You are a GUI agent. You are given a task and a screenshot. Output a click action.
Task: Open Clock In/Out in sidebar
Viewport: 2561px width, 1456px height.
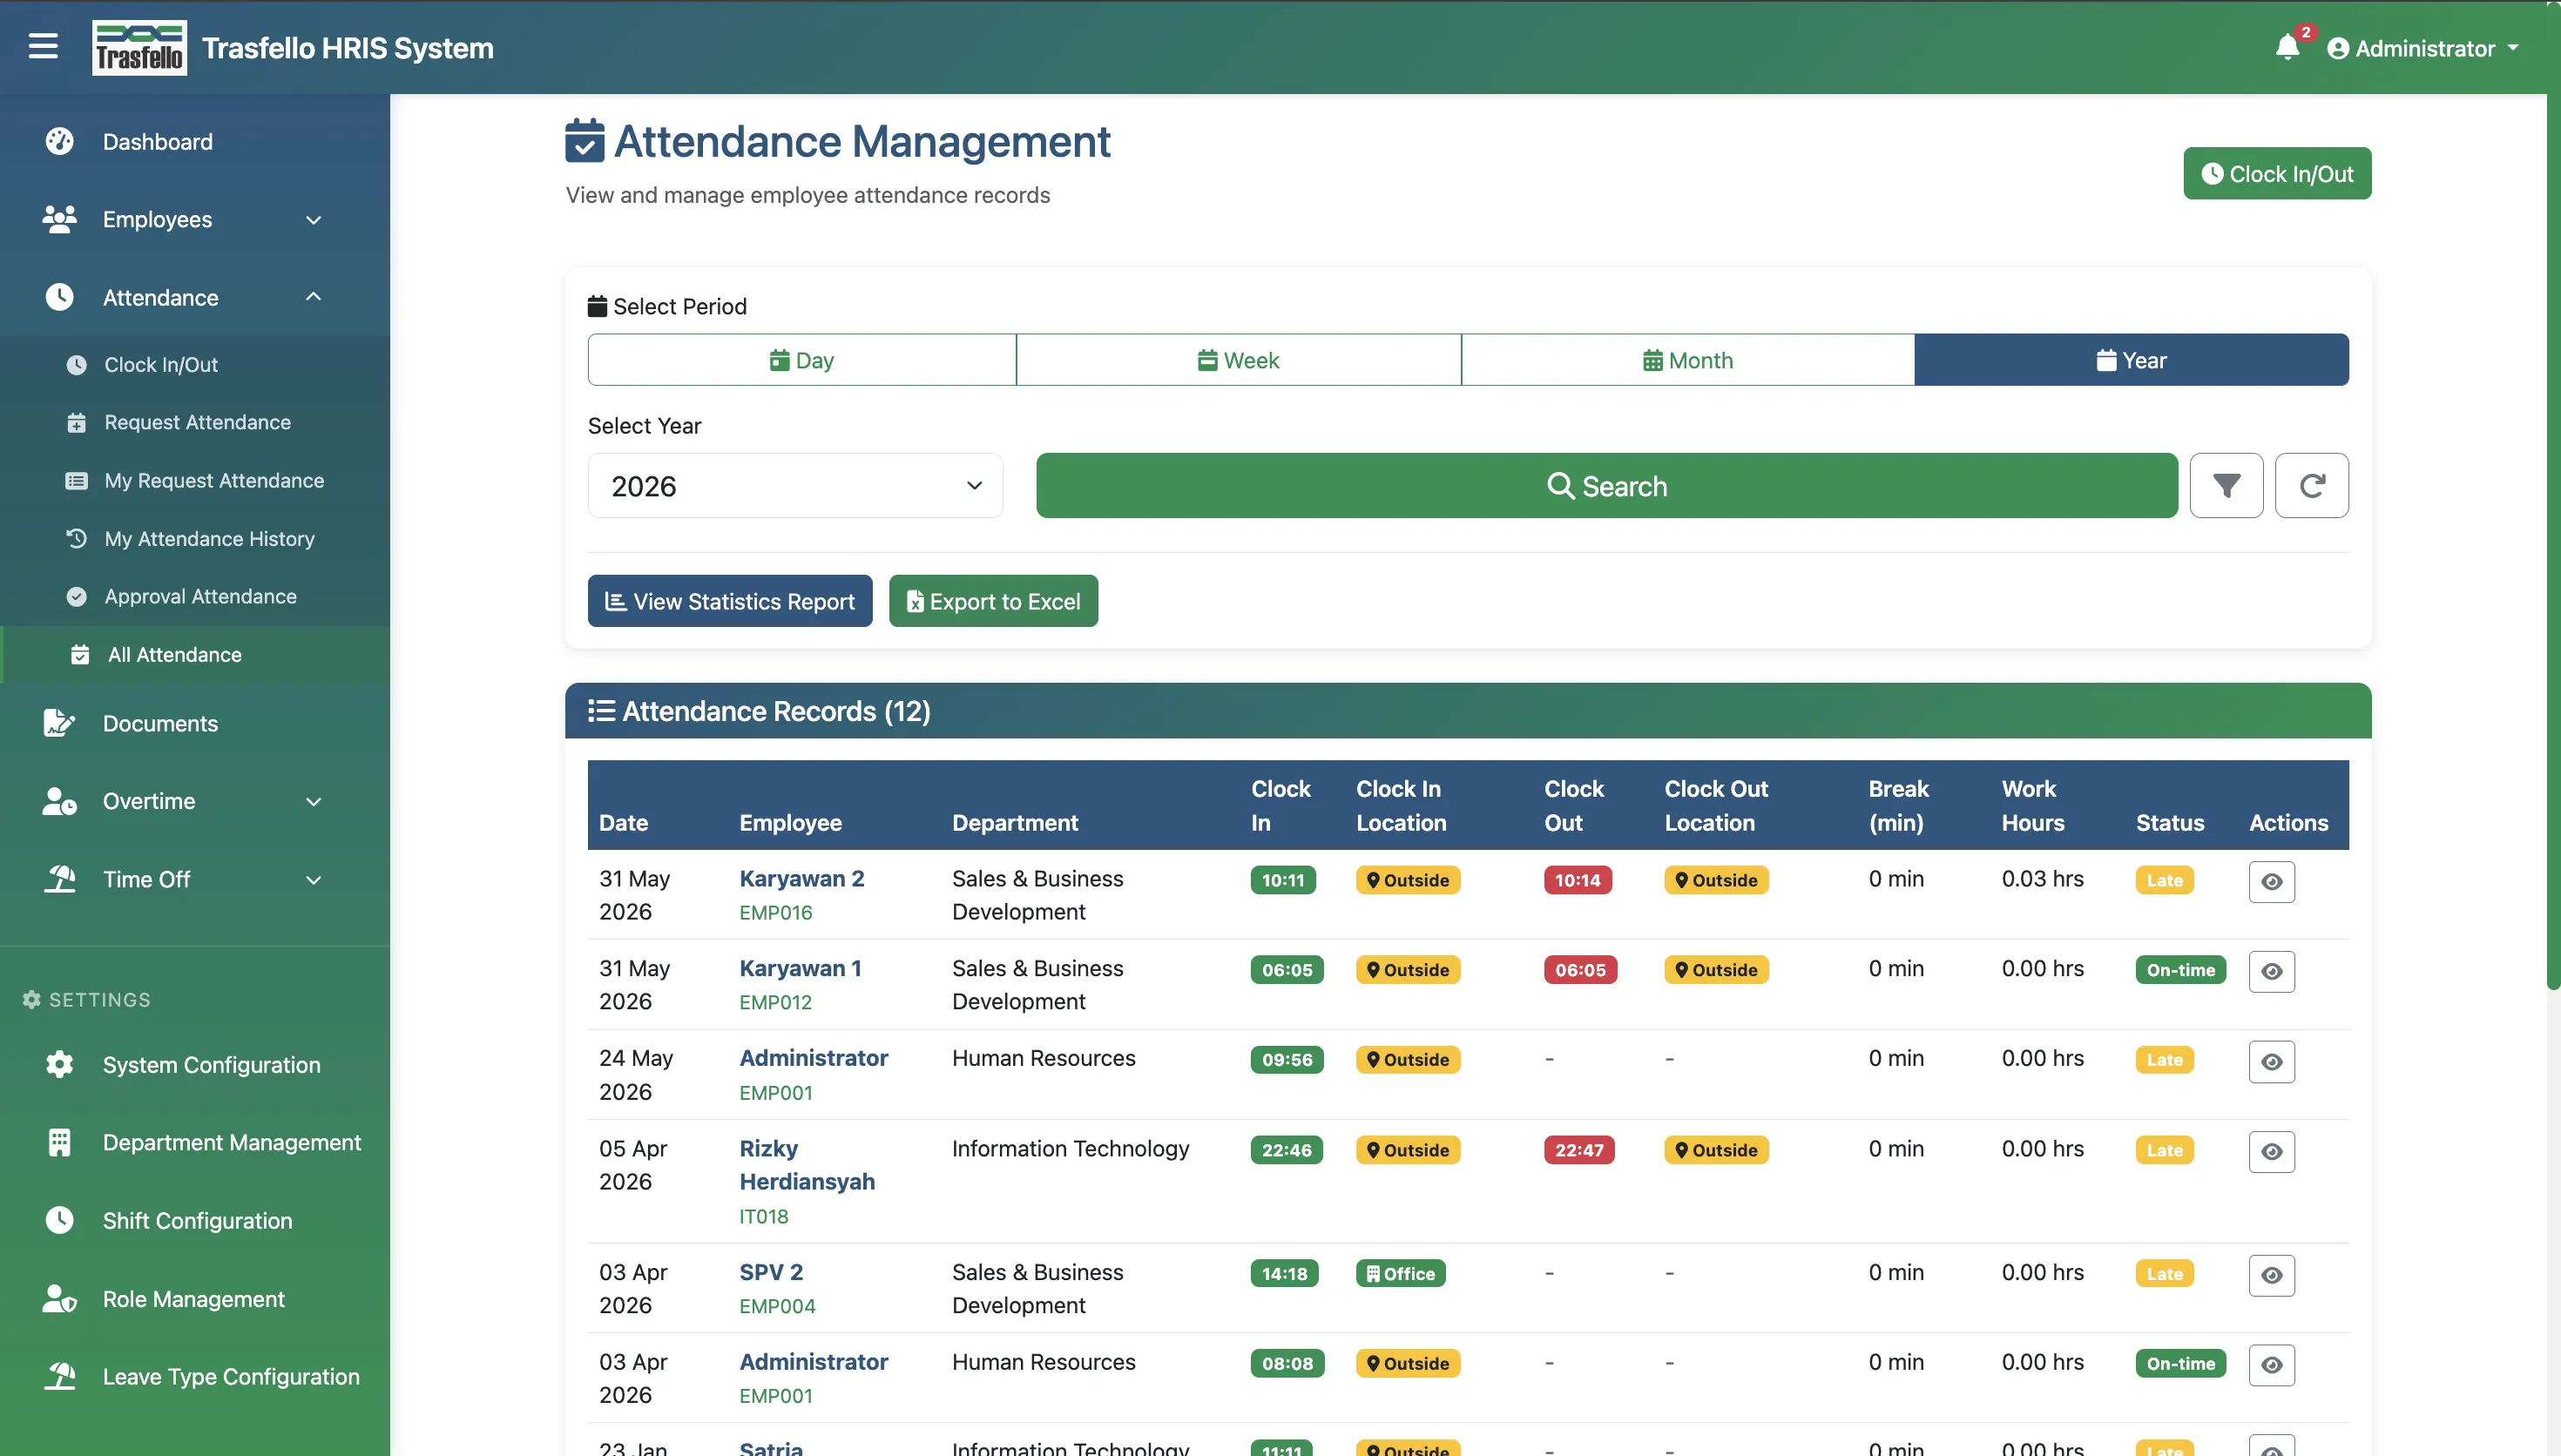195,365
